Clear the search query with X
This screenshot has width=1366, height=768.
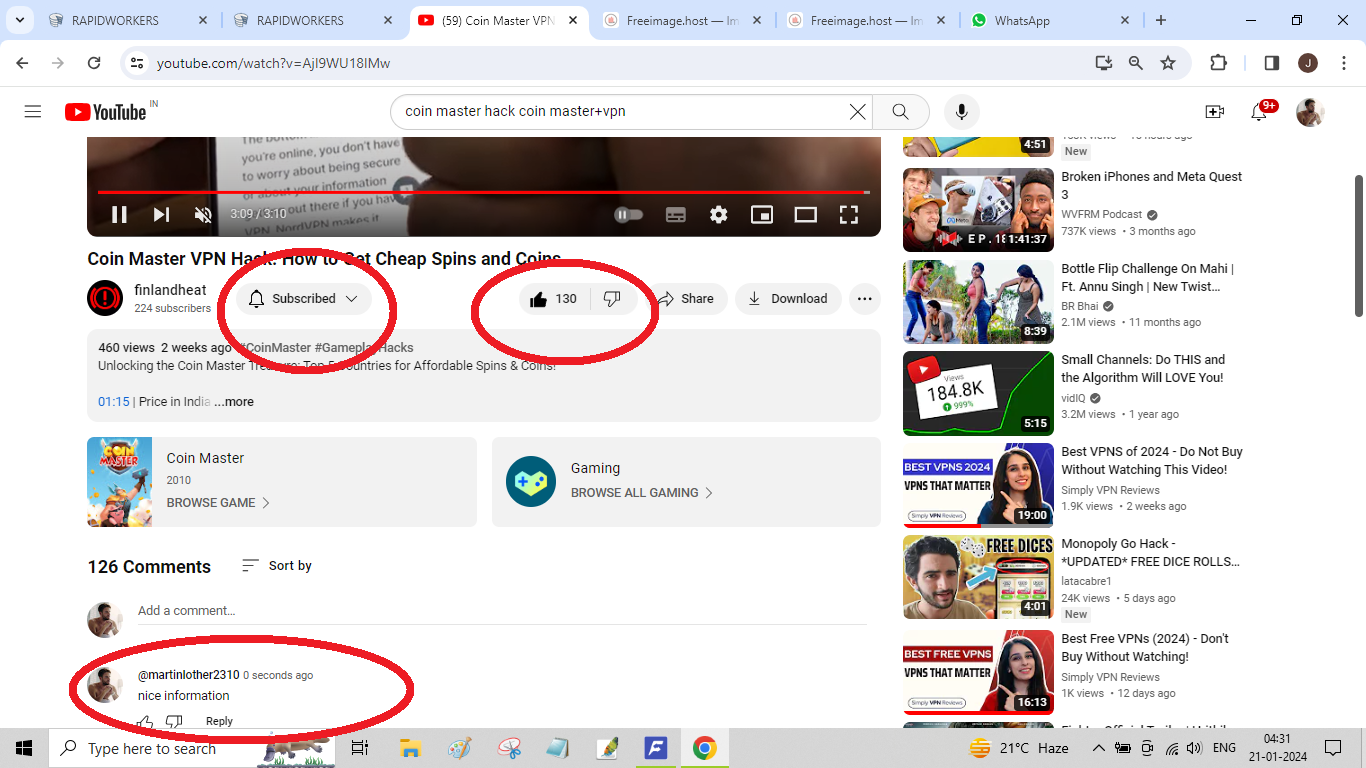(x=857, y=112)
